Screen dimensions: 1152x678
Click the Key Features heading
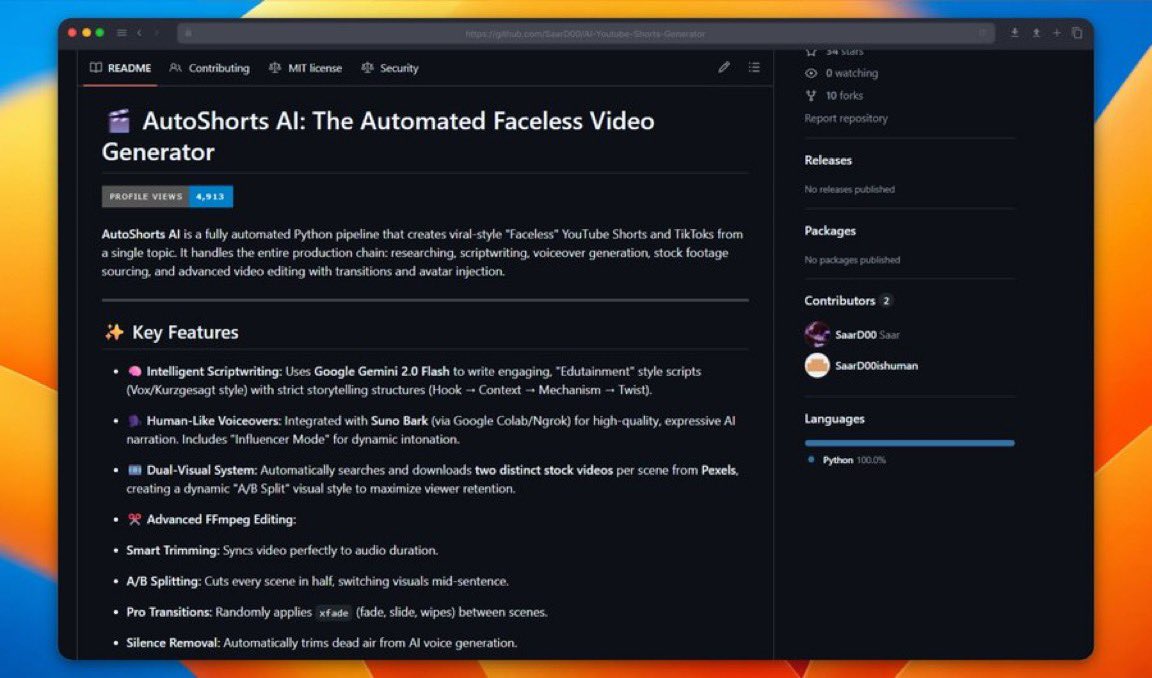click(x=185, y=332)
